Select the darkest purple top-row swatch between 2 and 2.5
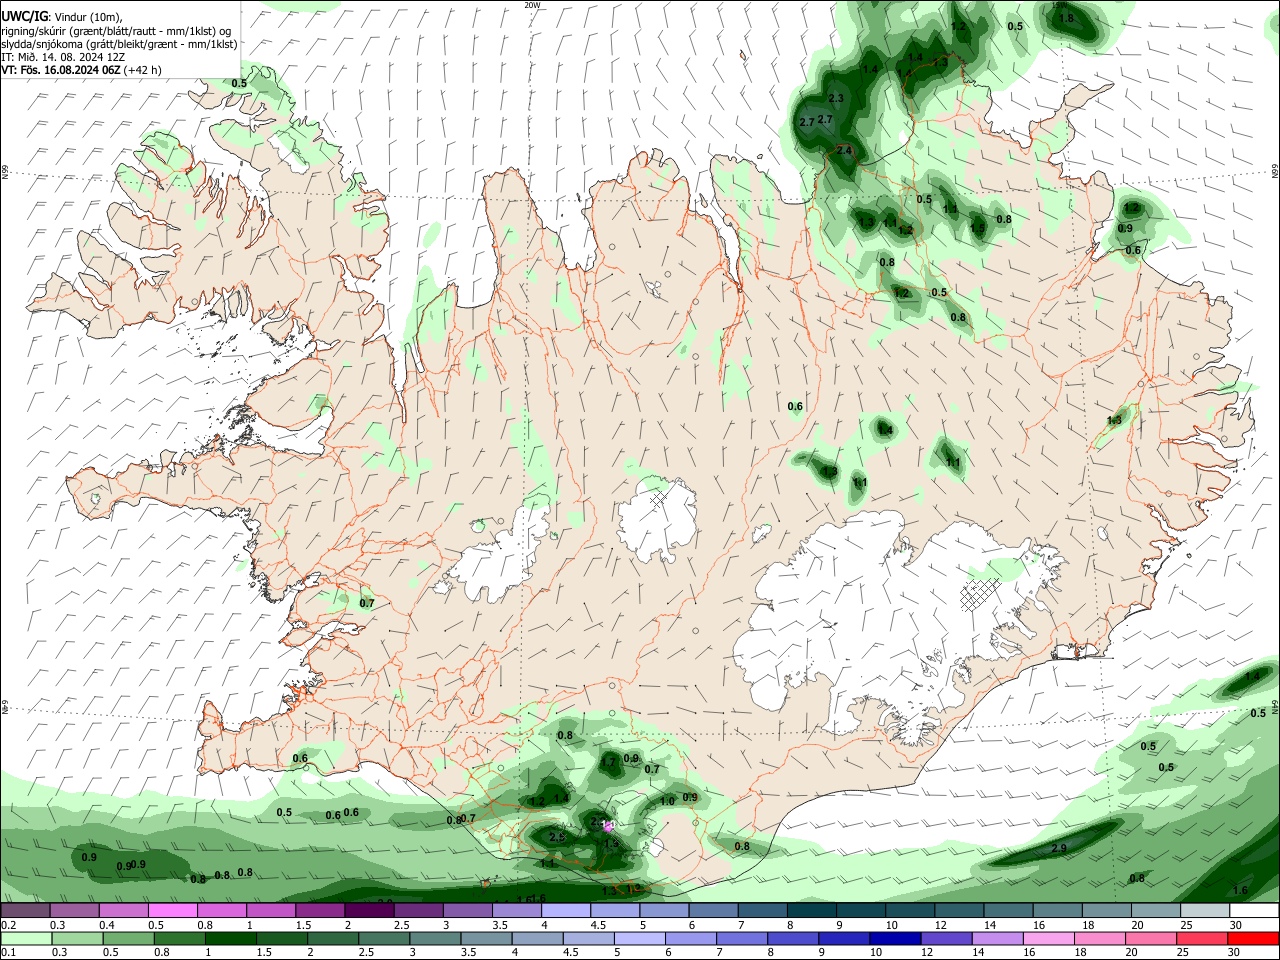This screenshot has height=960, width=1280. (x=368, y=911)
